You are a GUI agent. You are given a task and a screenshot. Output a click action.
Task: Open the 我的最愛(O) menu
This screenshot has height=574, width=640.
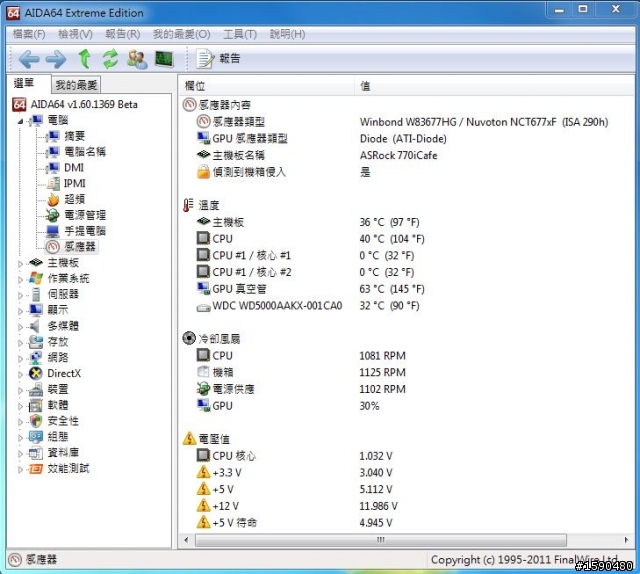pos(182,34)
